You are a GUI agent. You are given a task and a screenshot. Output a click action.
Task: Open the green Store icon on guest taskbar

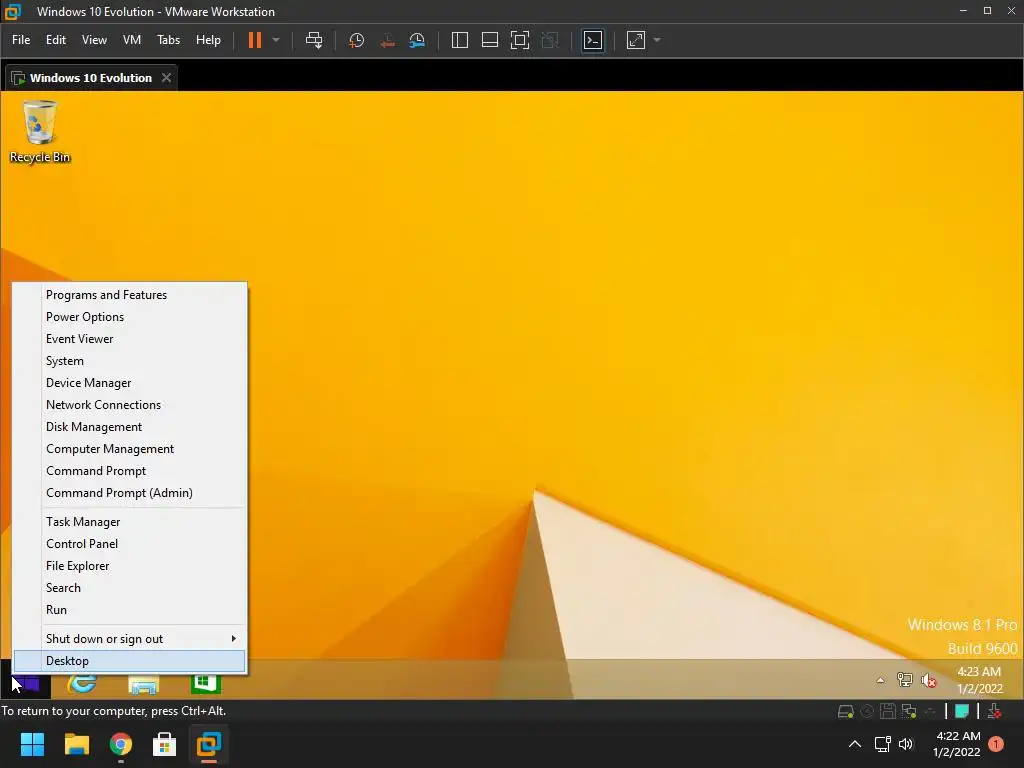205,684
